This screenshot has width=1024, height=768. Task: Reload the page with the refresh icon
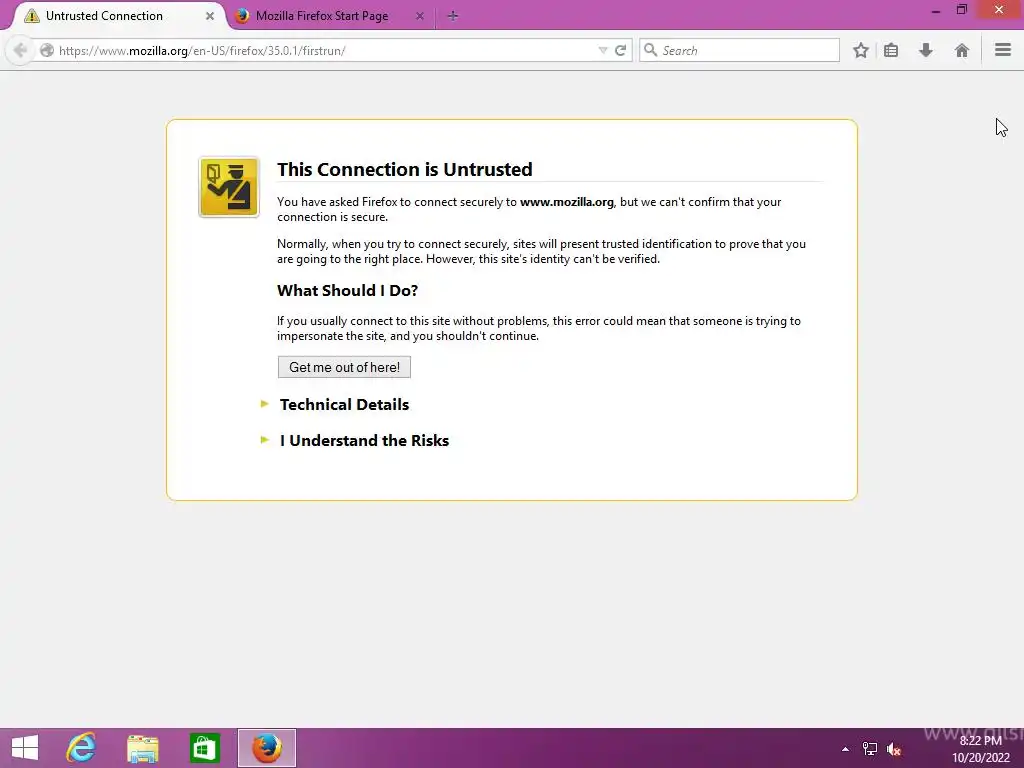[x=620, y=50]
